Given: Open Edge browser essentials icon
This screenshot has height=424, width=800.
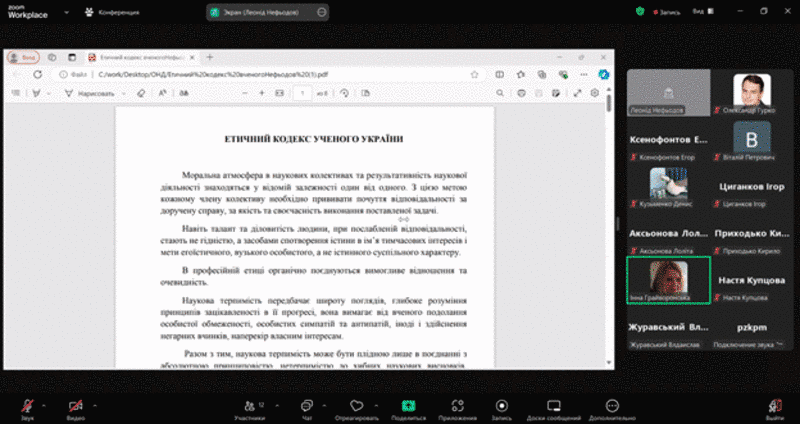Looking at the screenshot, I should 563,74.
